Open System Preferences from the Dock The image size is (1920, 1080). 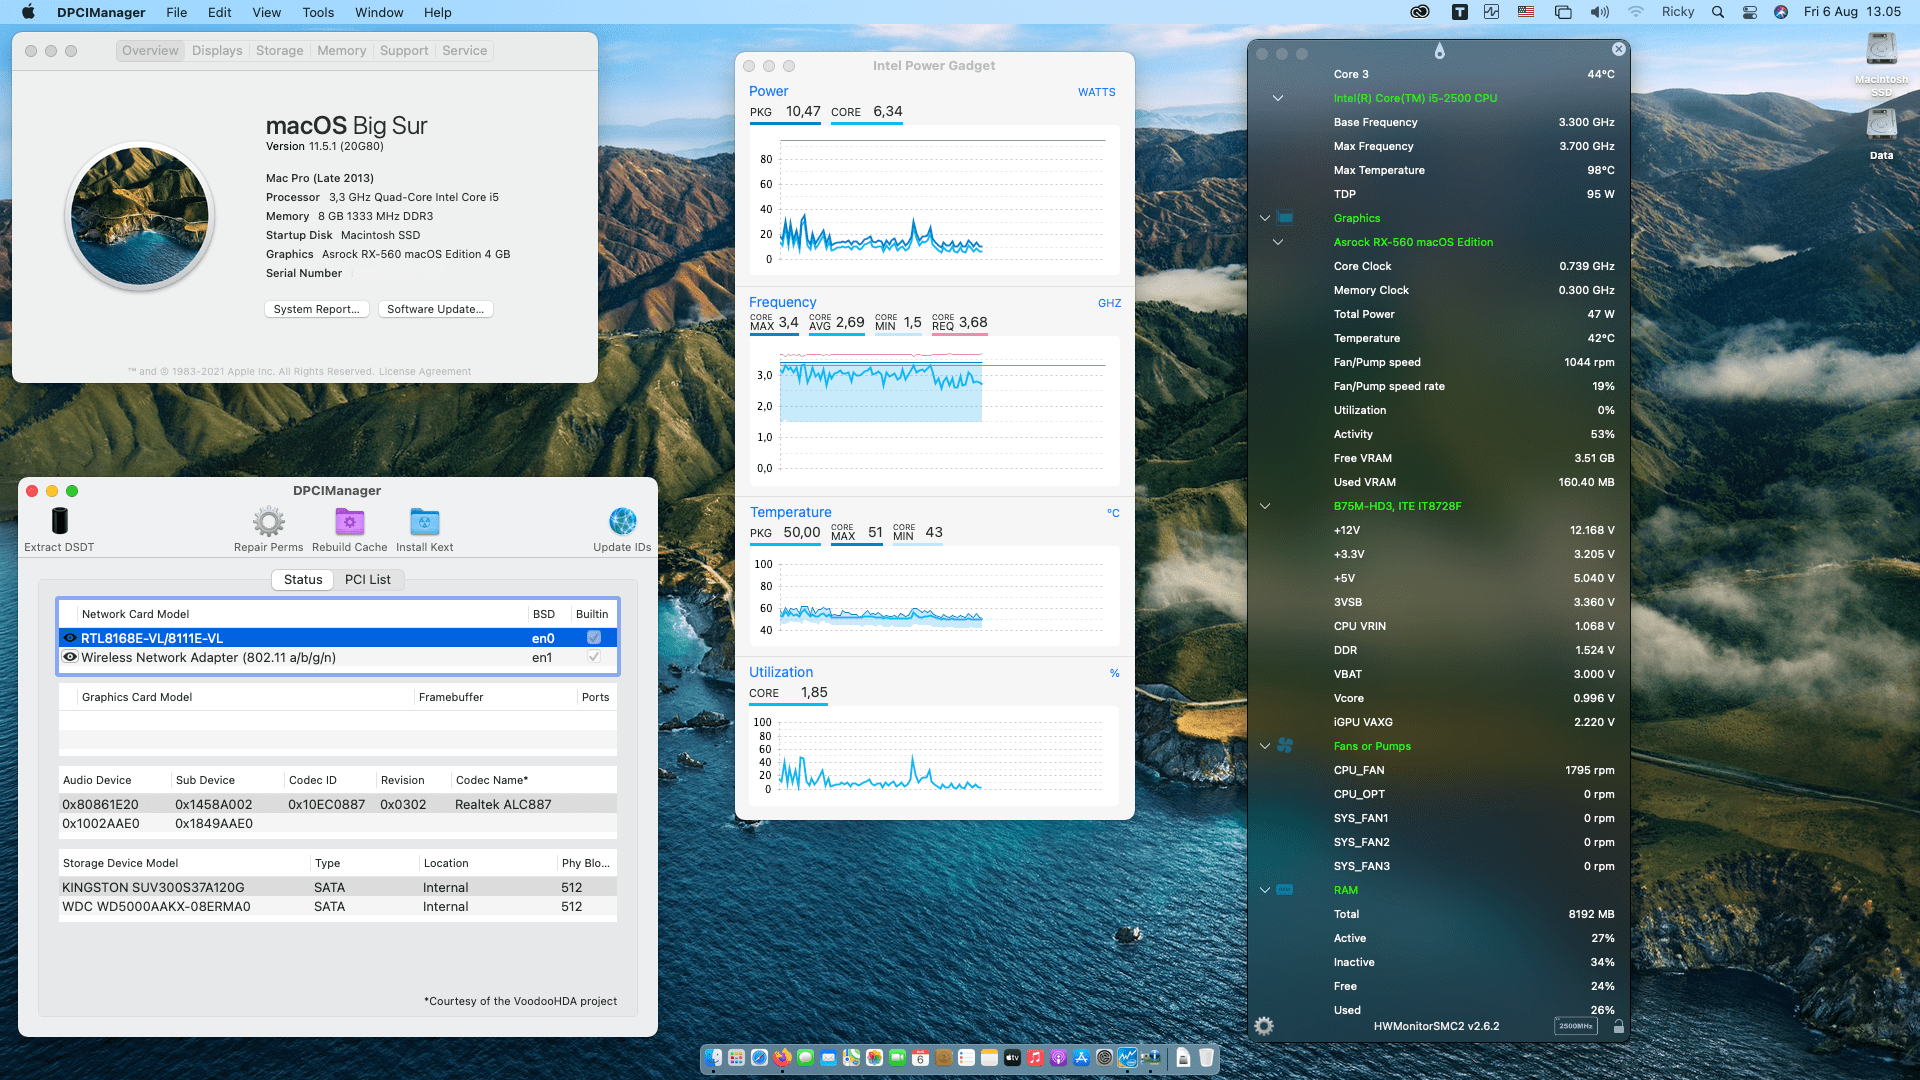(x=1104, y=1058)
